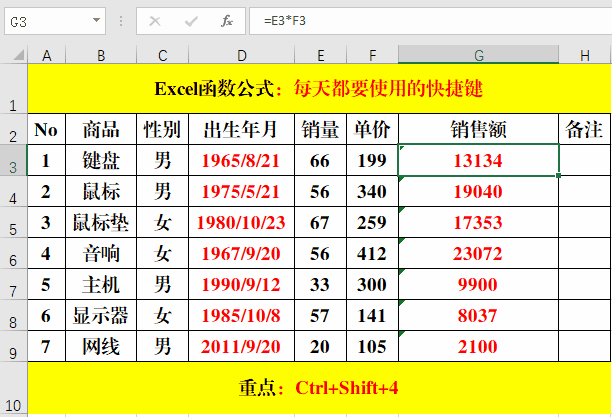Click the cell '主机'
The height and width of the screenshot is (417, 612).
click(x=101, y=284)
